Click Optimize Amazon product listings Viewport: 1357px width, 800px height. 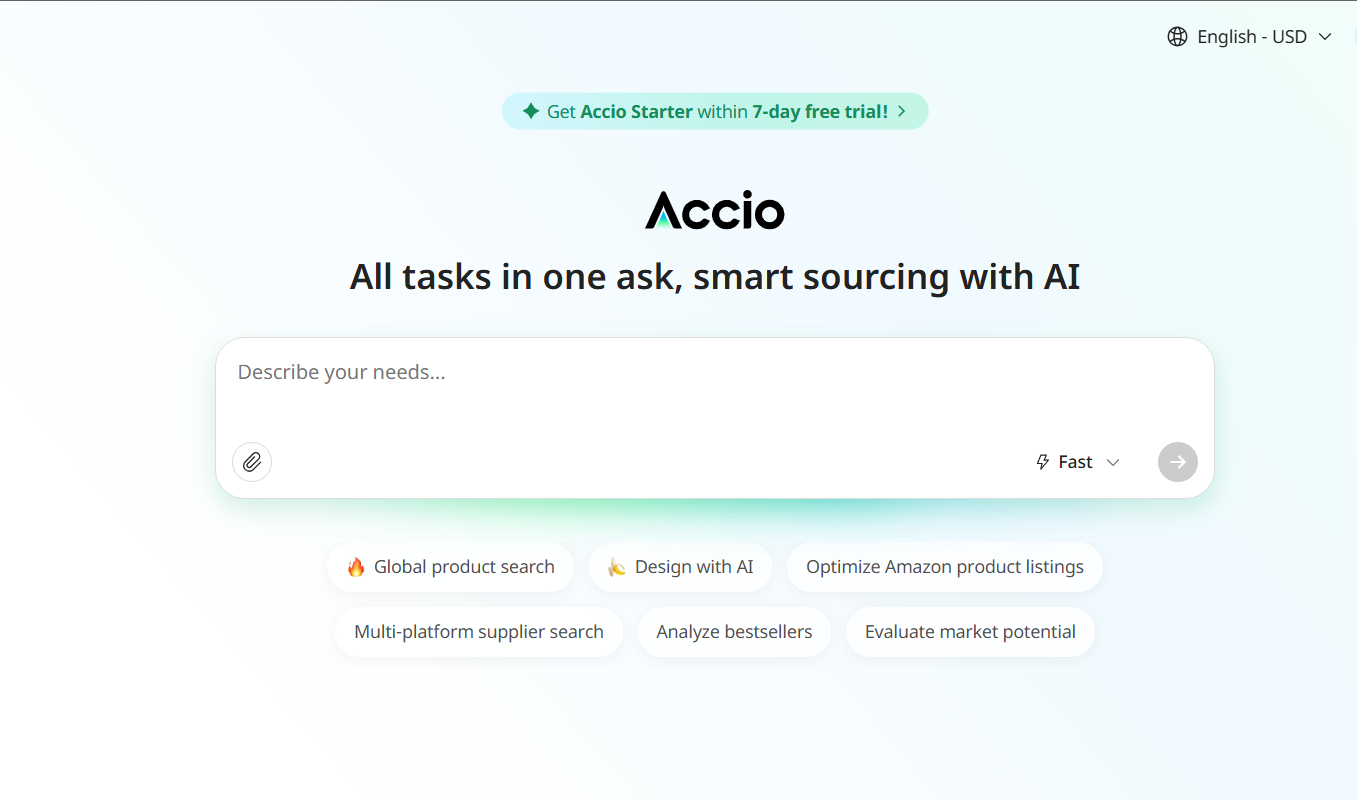click(x=944, y=566)
